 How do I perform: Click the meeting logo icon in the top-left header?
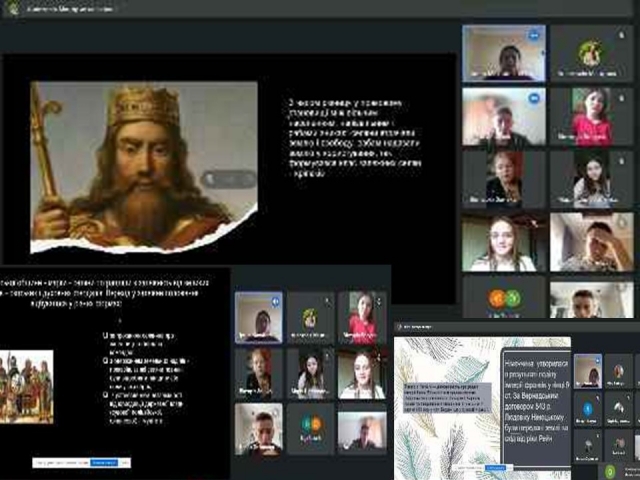pos(12,9)
